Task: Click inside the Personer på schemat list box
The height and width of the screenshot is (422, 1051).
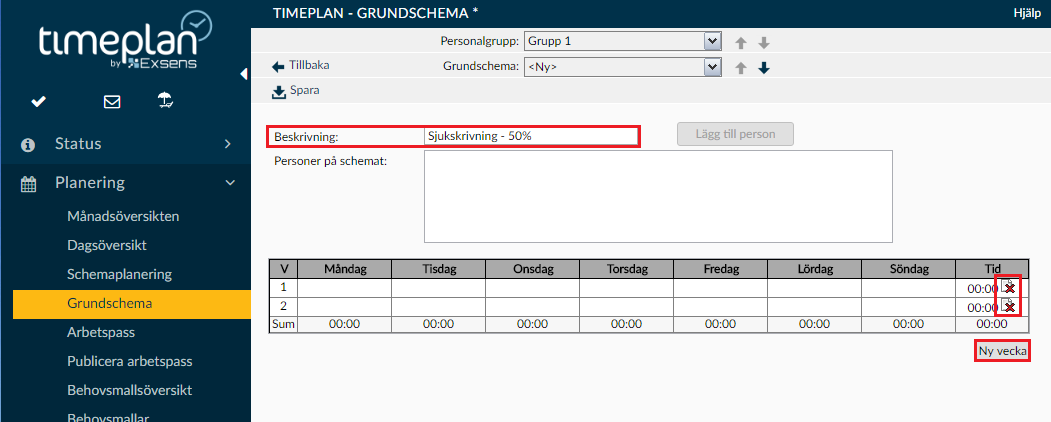Action: tap(658, 196)
